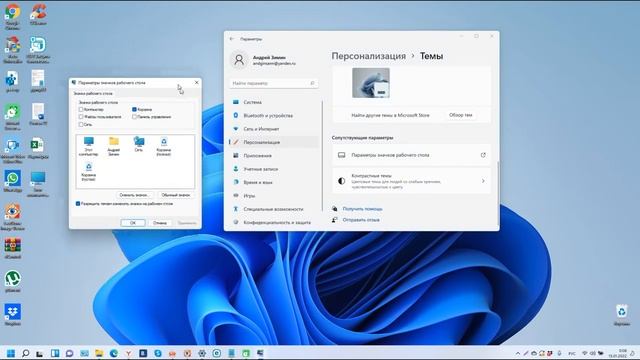Open external link arrow for desktop icon settings

coord(483,155)
